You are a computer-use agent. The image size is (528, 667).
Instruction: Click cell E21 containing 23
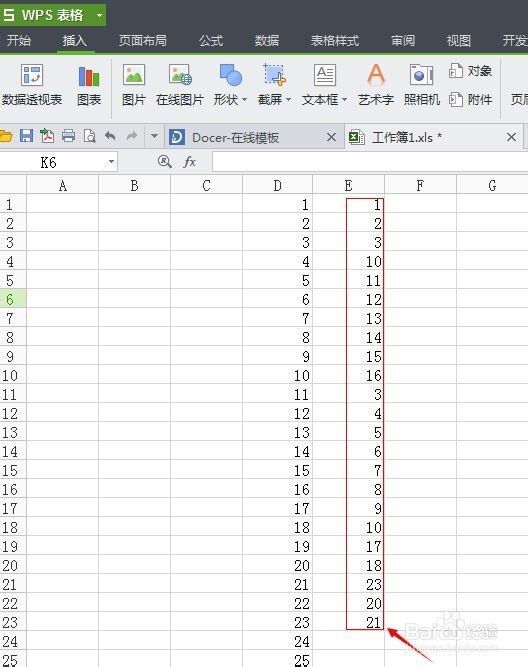pyautogui.click(x=348, y=584)
